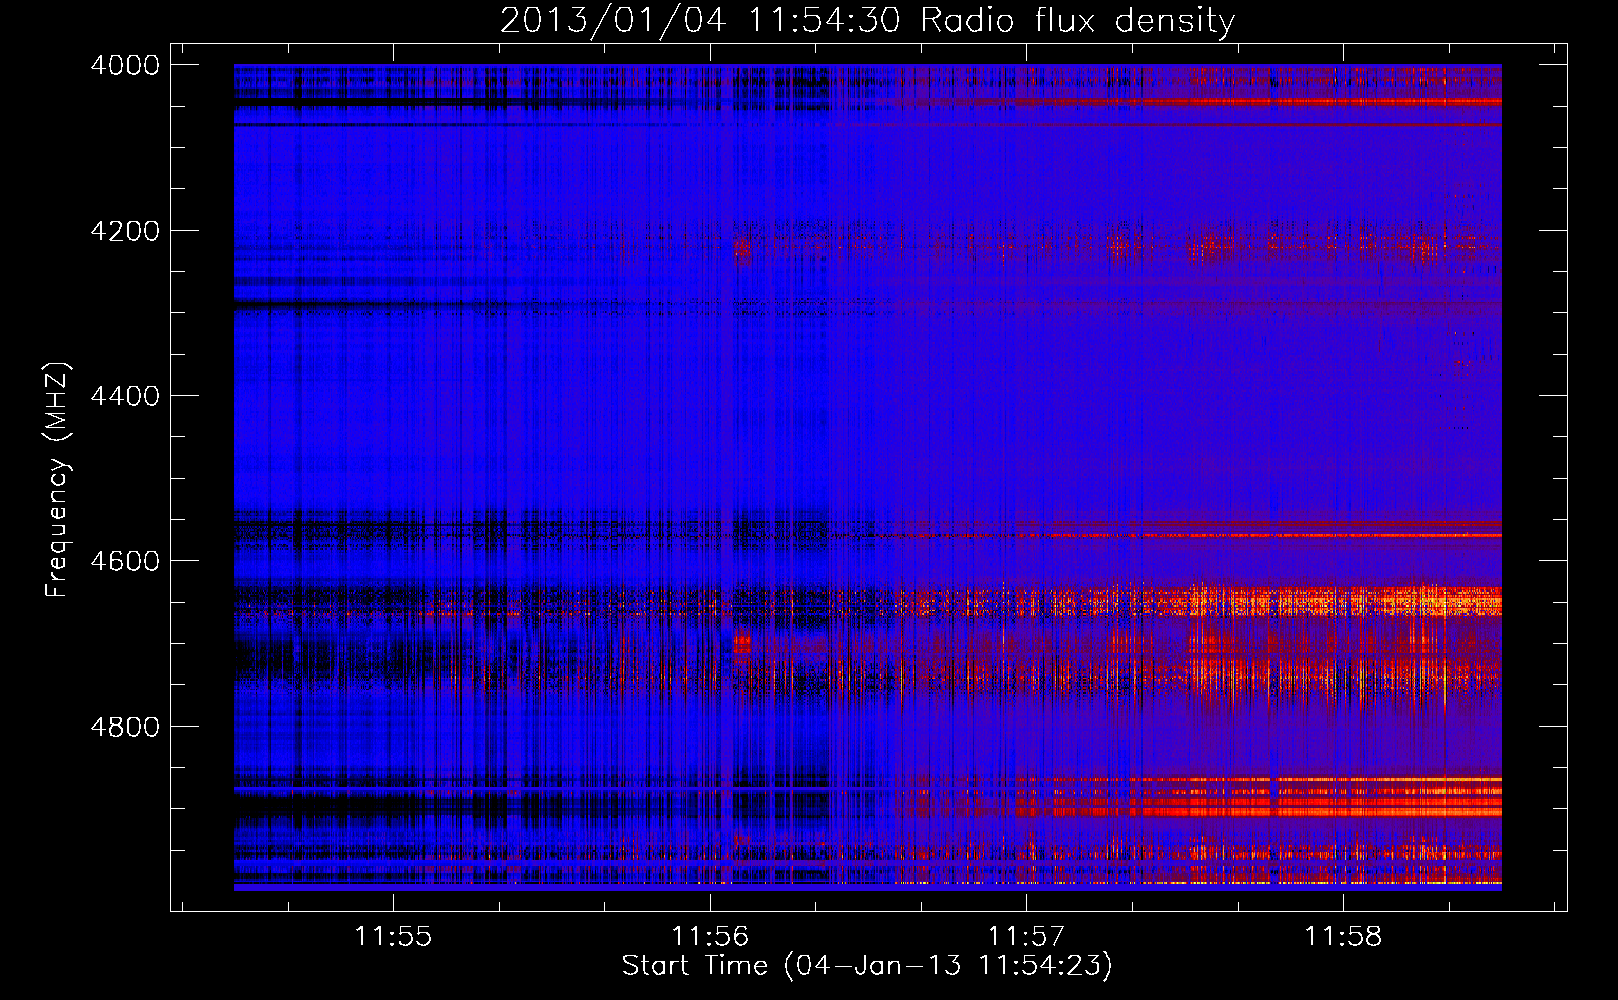Screen dimensions: 1618x1000
Task: Click the 11:56 time axis label
Action: tap(710, 936)
